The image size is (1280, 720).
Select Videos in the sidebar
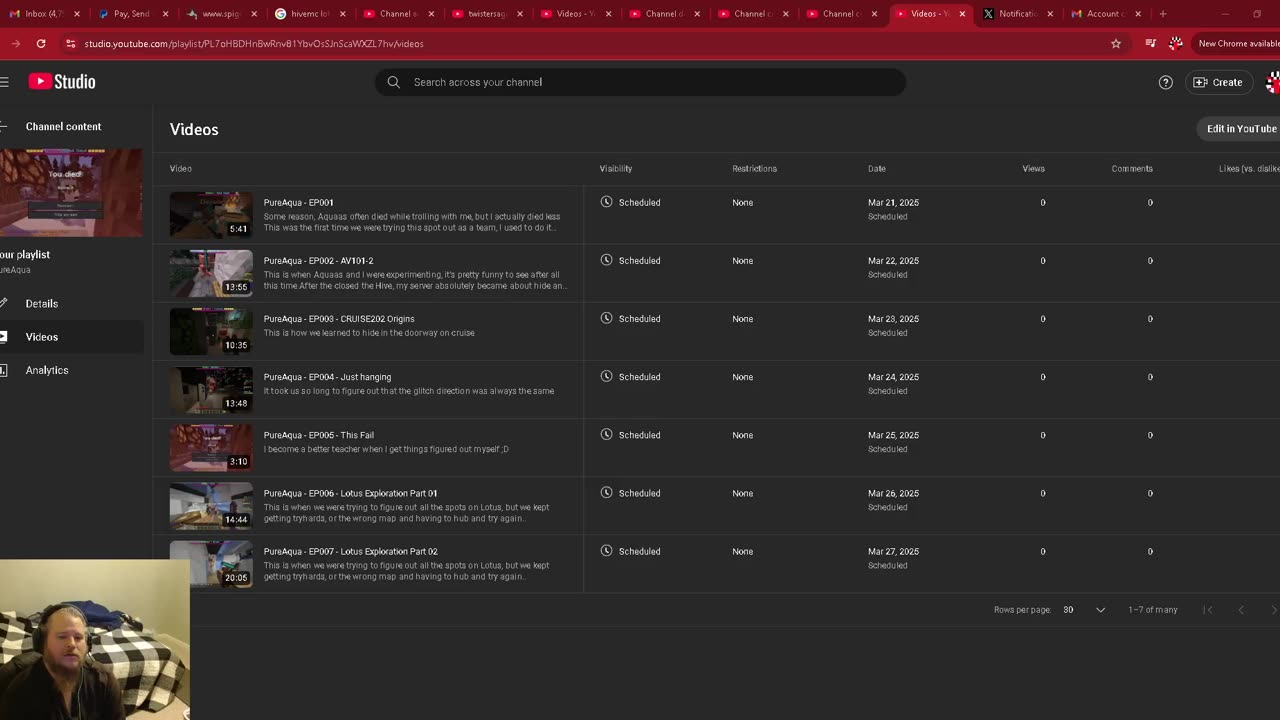point(42,337)
